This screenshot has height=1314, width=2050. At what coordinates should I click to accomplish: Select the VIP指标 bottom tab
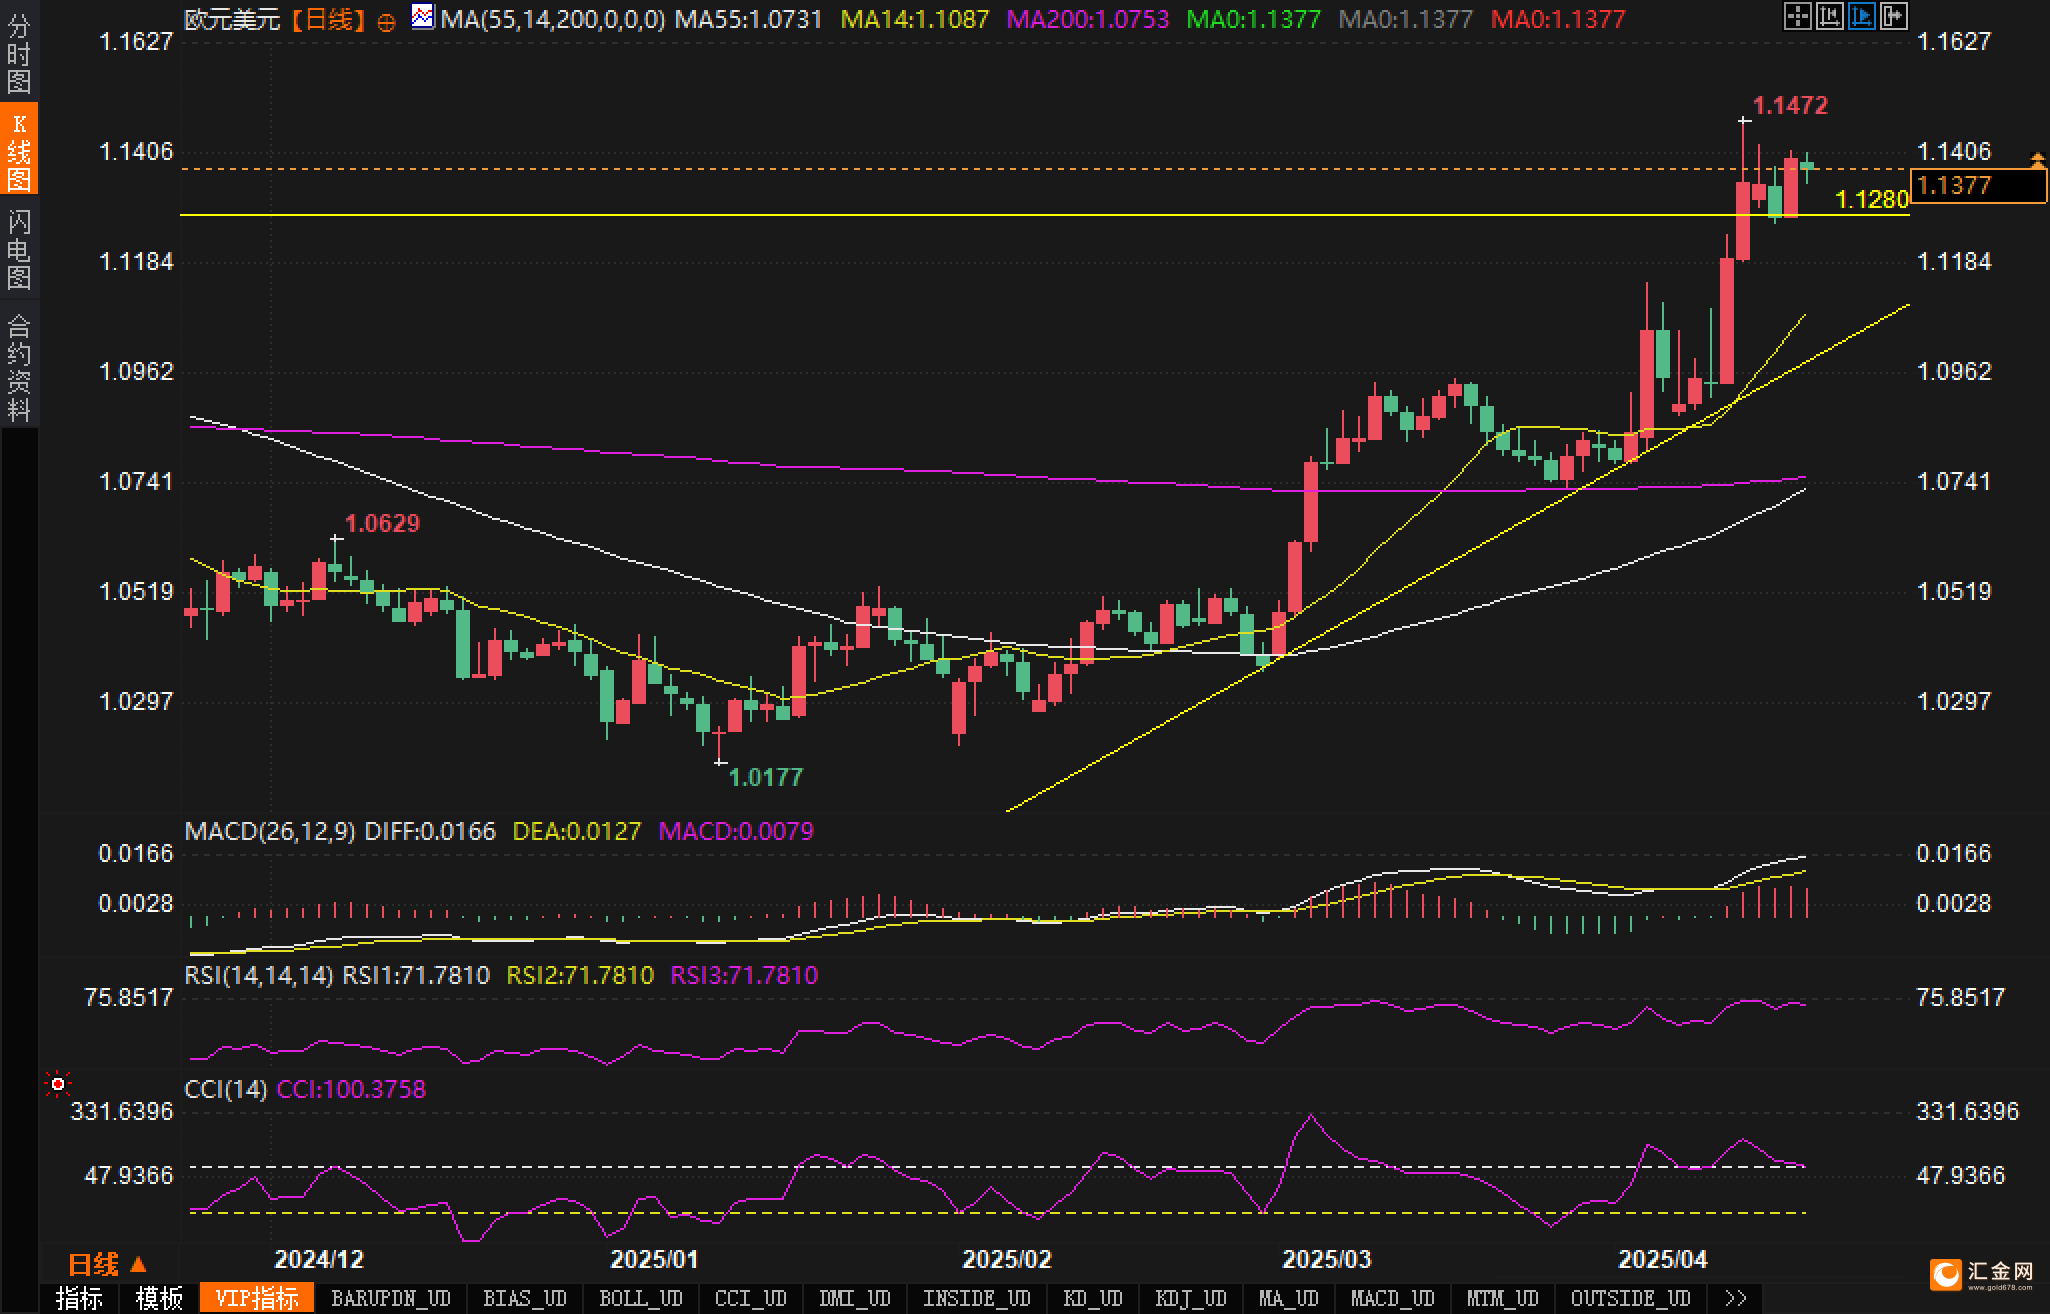[x=257, y=1298]
